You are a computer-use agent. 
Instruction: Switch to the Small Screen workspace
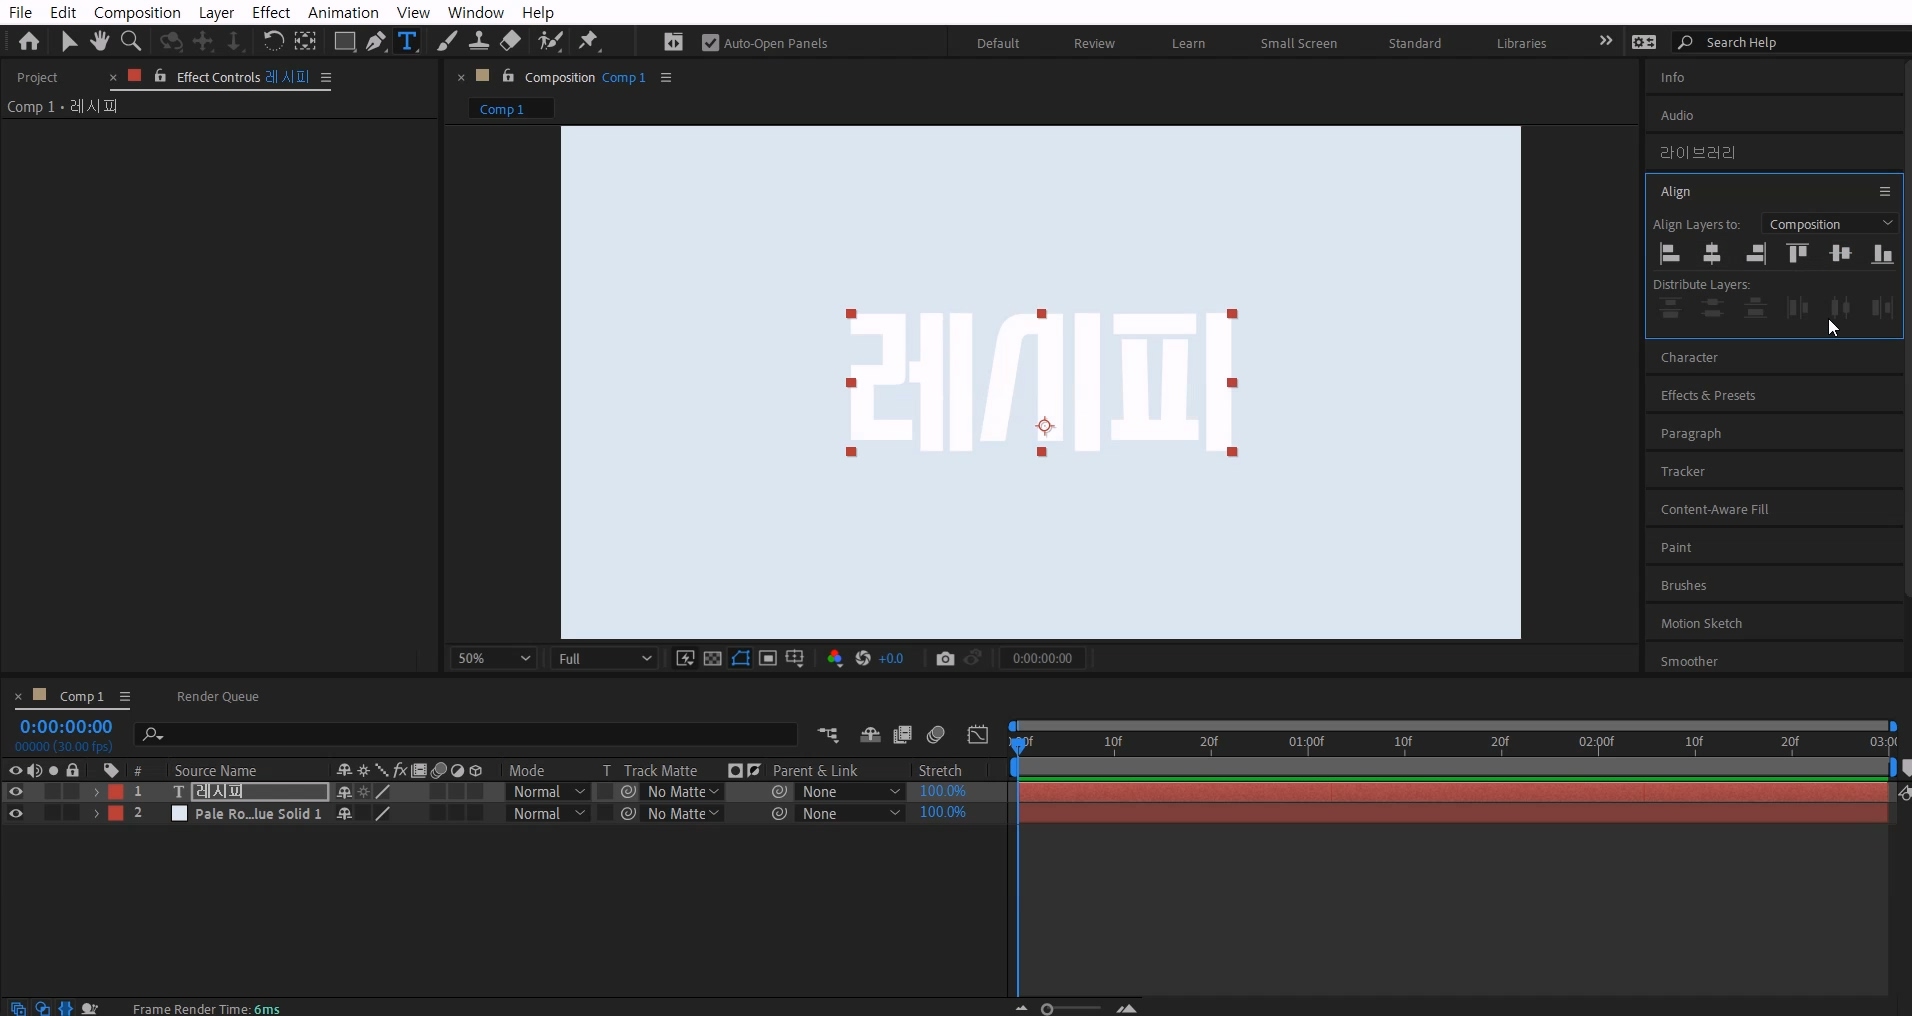[x=1299, y=43]
